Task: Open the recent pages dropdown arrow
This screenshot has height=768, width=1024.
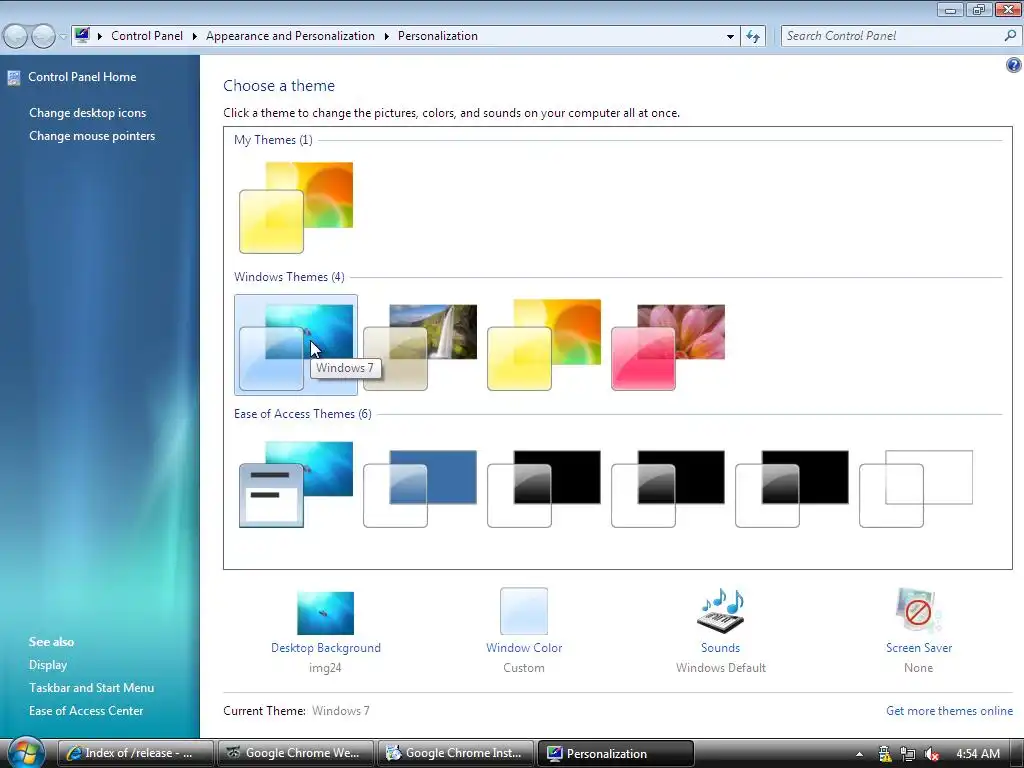Action: (63, 37)
